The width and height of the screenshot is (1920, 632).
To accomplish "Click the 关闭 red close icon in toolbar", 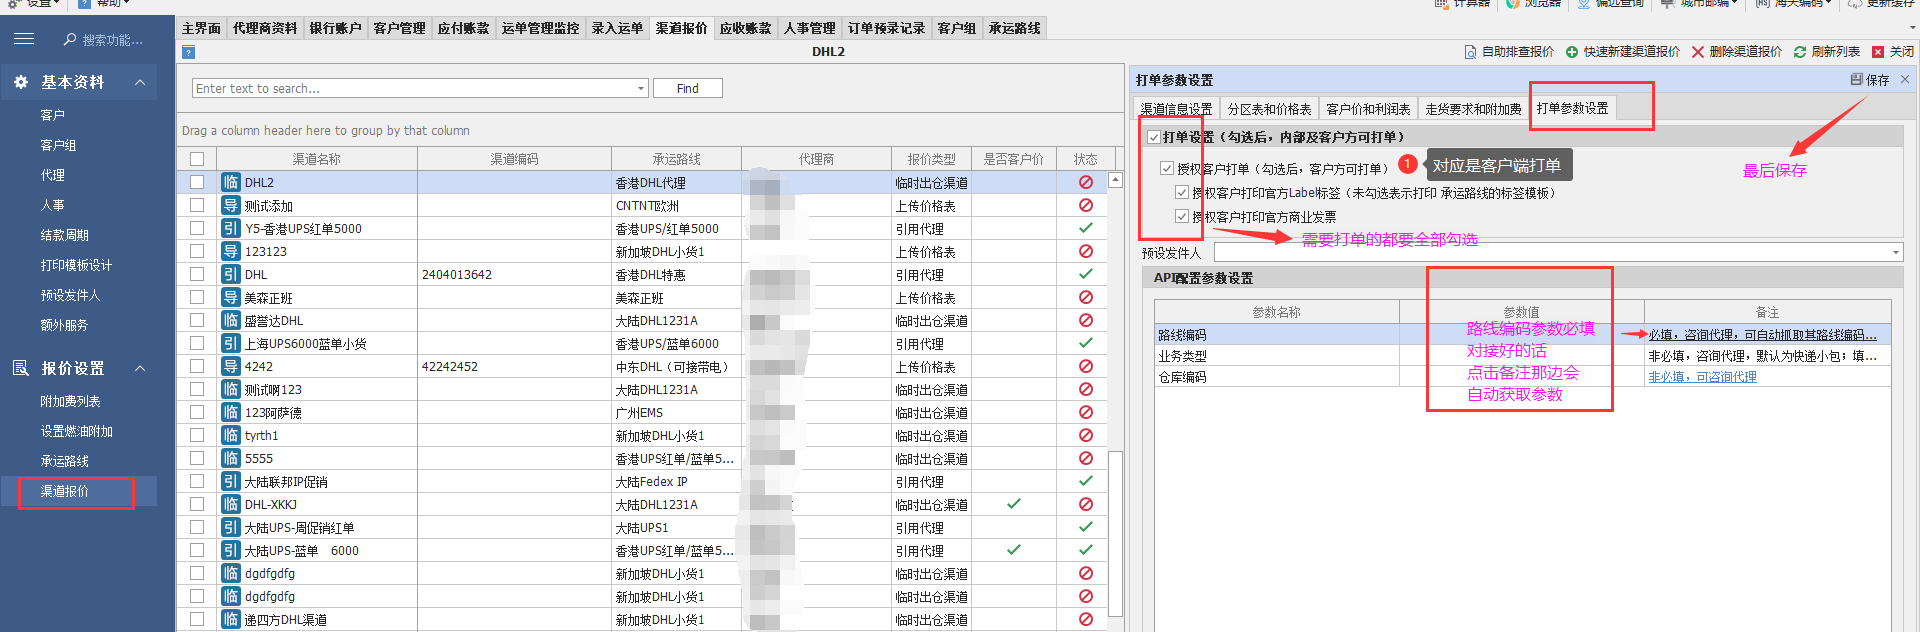I will (x=1878, y=52).
